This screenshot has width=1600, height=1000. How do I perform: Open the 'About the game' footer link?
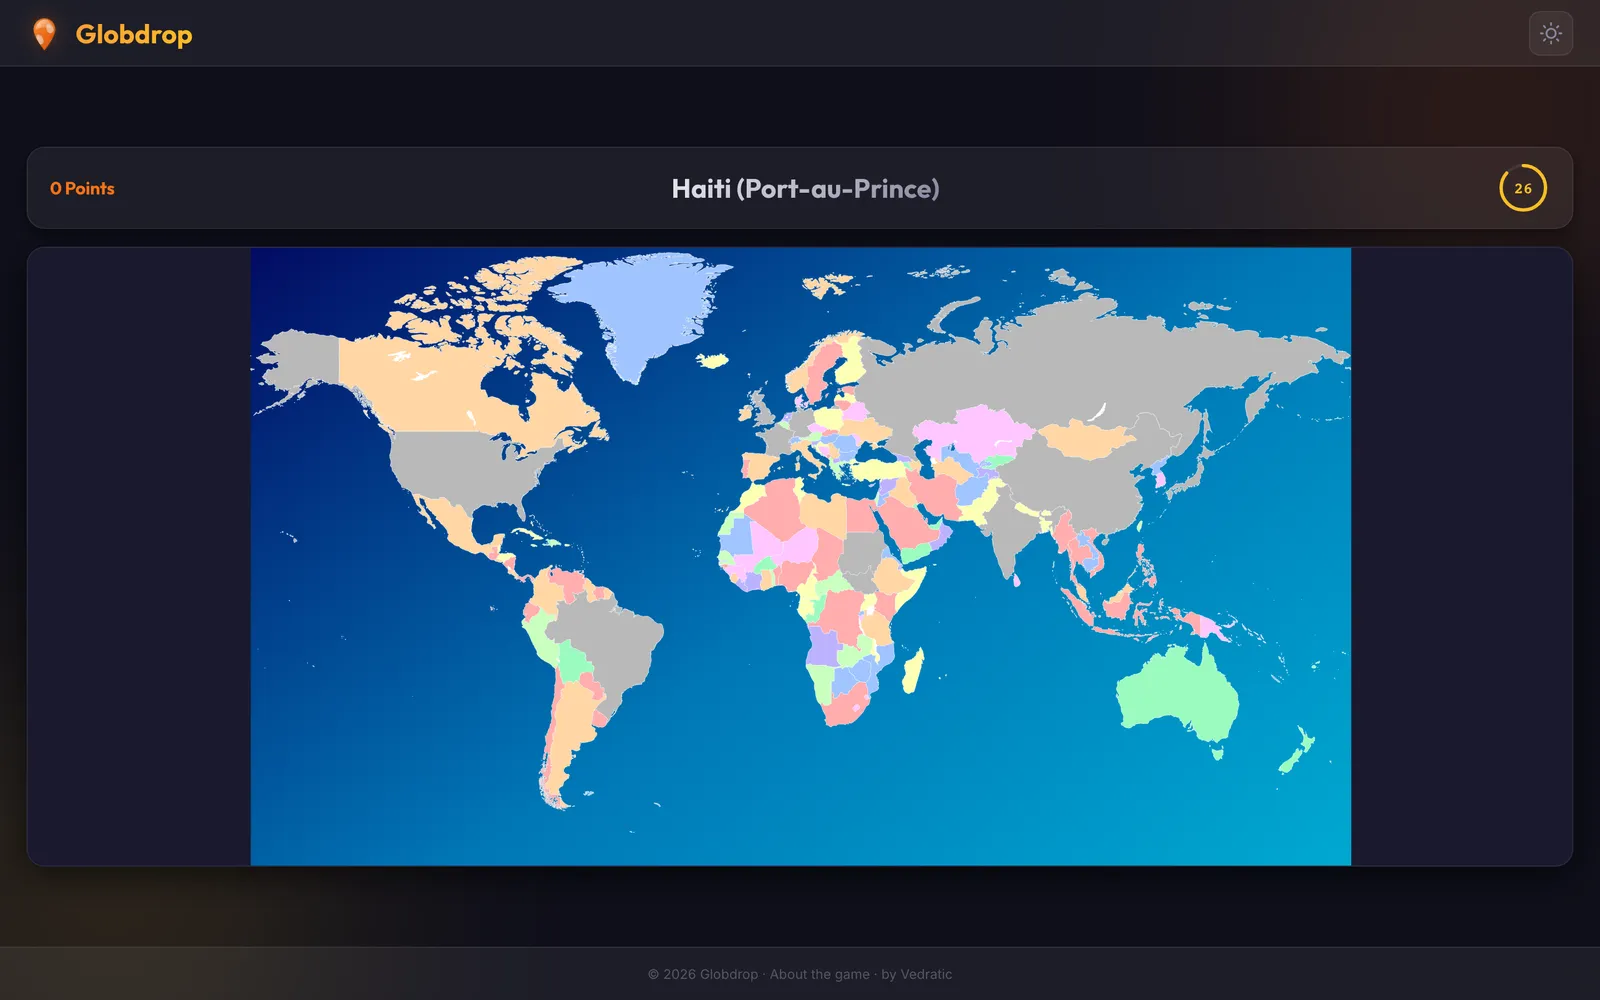click(x=820, y=974)
